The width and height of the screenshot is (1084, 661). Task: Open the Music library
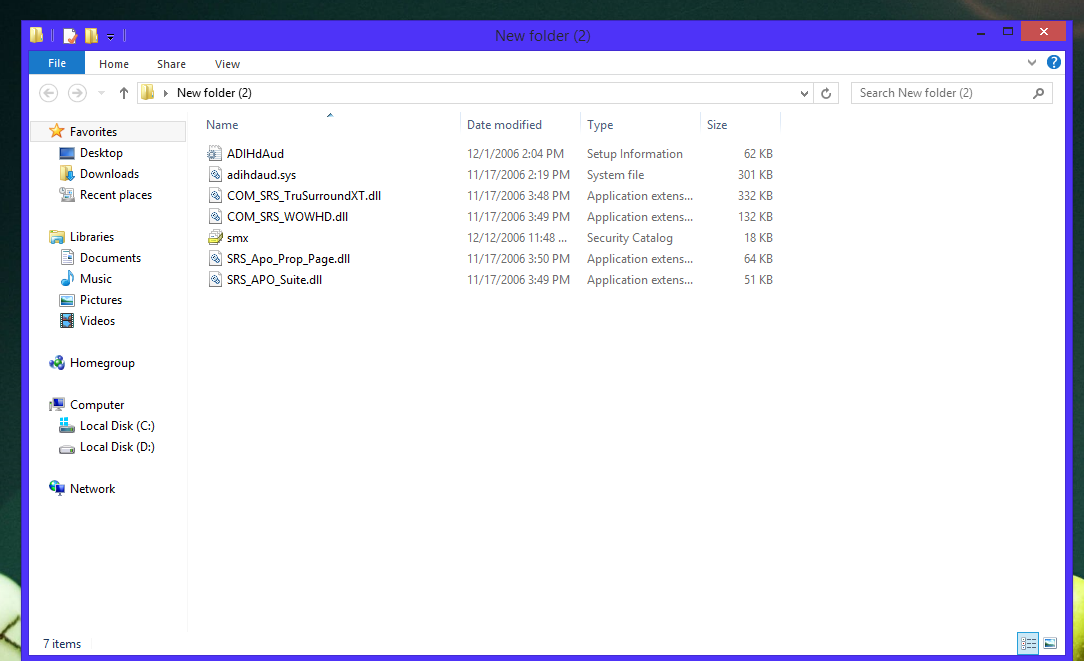click(x=95, y=279)
